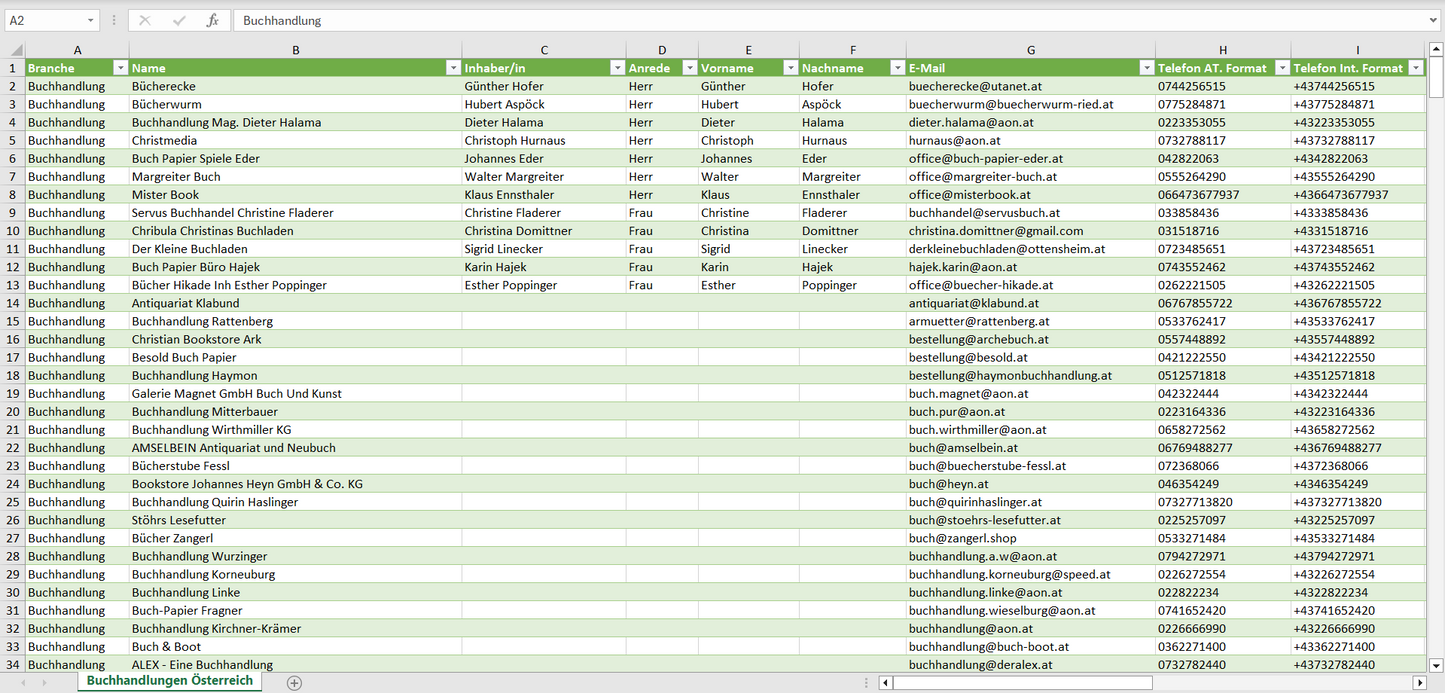
Task: Open the Anrede column filter dropdown
Action: click(x=689, y=68)
